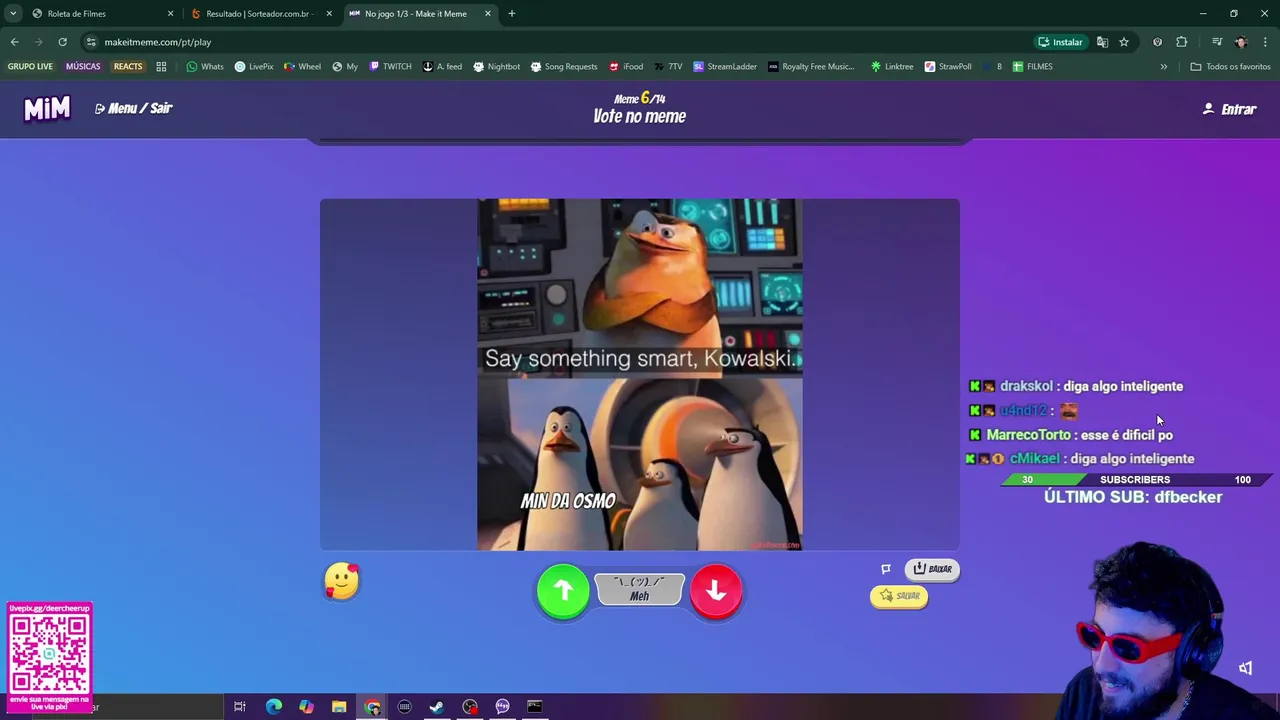Viewport: 1280px width, 720px height.
Task: Bookmark this page with star
Action: click(x=1124, y=42)
